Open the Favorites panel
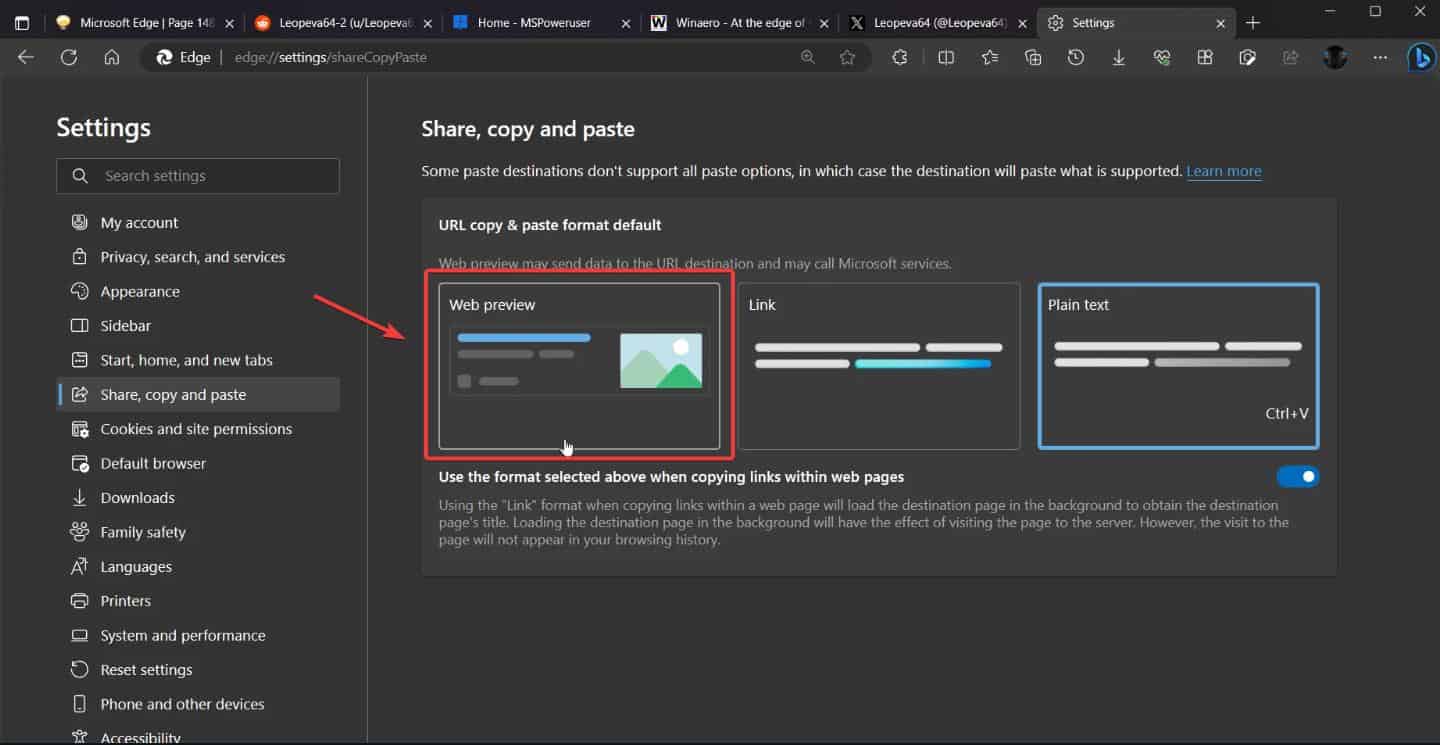The image size is (1440, 745). (989, 57)
